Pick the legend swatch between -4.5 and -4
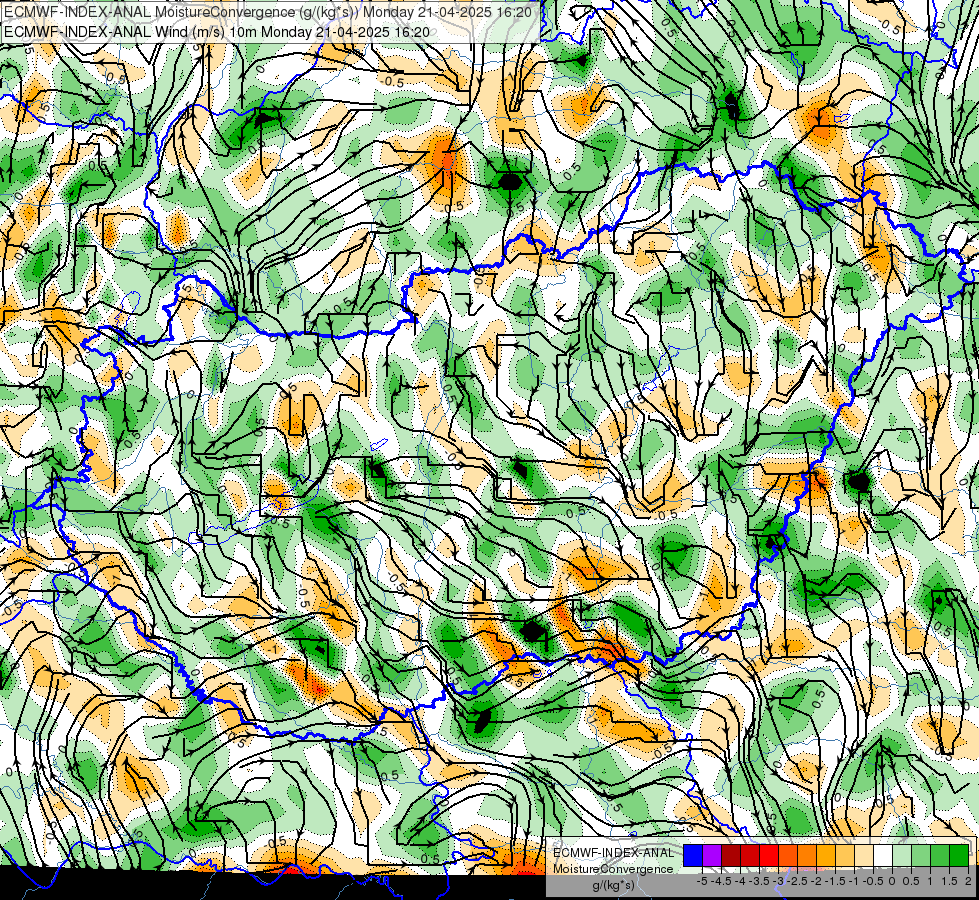Image resolution: width=979 pixels, height=900 pixels. pos(731,856)
